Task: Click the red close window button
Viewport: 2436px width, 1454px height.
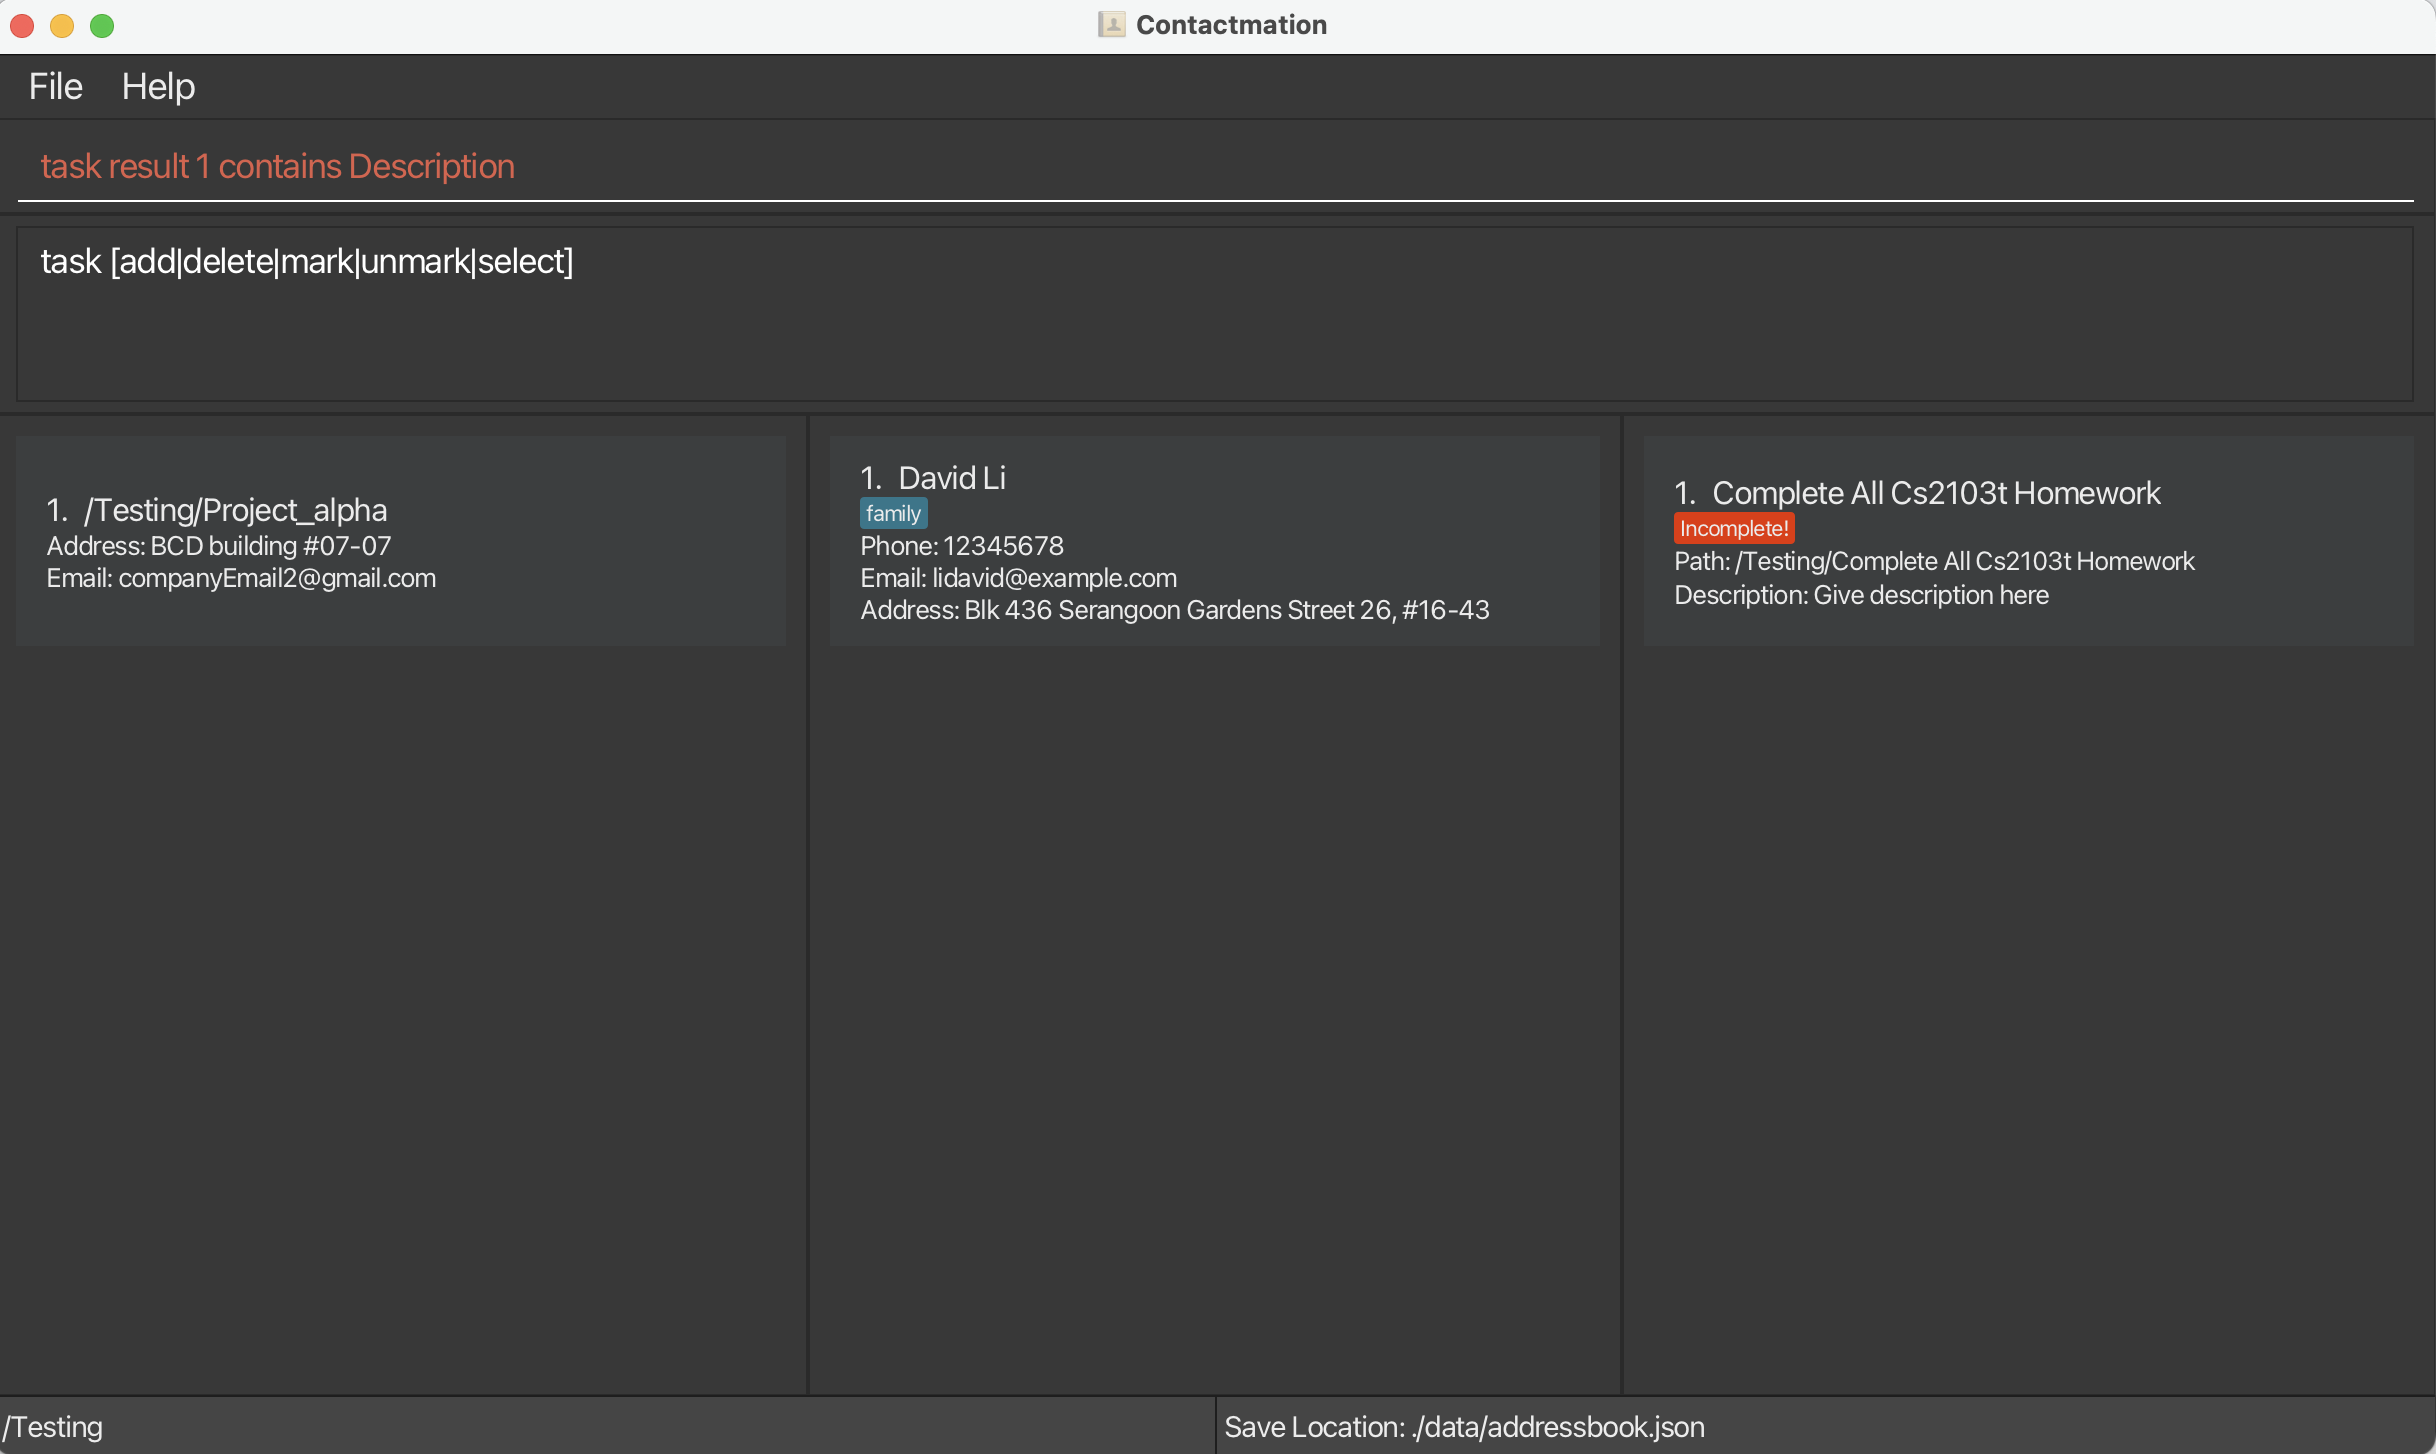Action: [x=22, y=26]
